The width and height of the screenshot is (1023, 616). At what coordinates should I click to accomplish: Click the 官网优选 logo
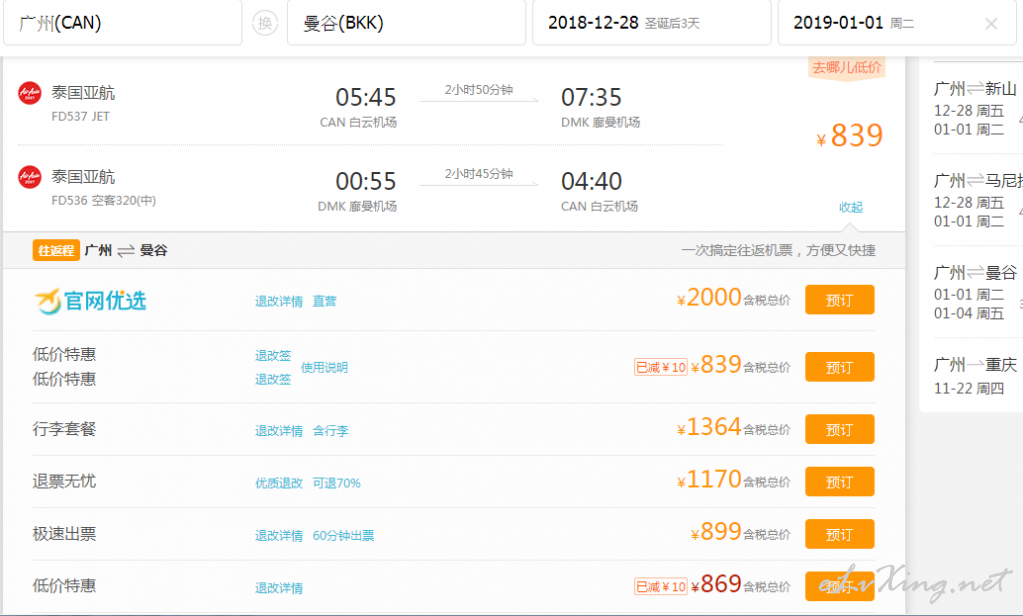90,301
